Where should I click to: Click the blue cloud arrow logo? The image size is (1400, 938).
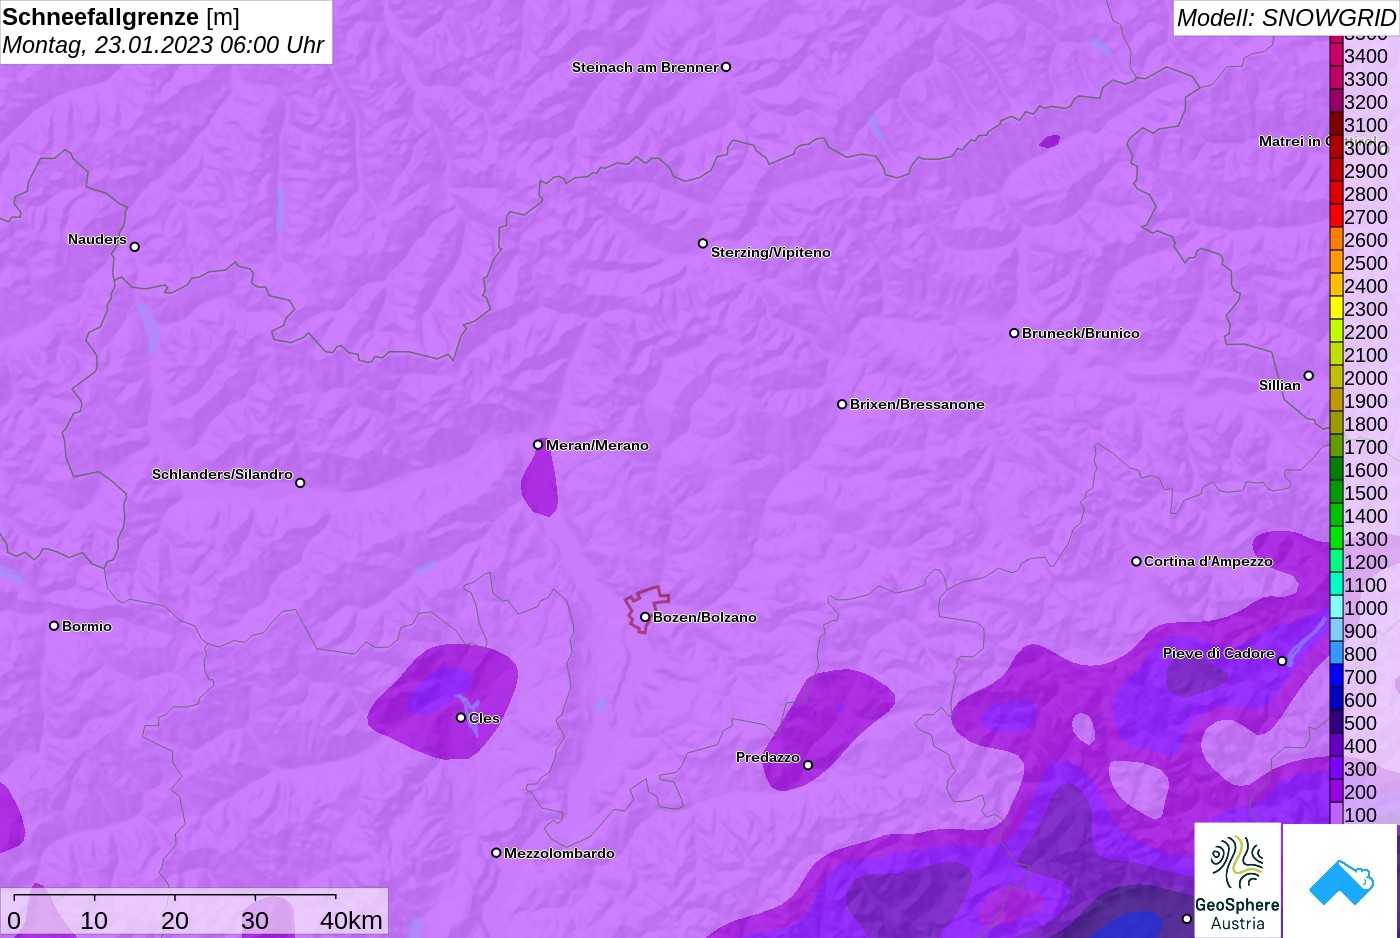(x=1341, y=881)
